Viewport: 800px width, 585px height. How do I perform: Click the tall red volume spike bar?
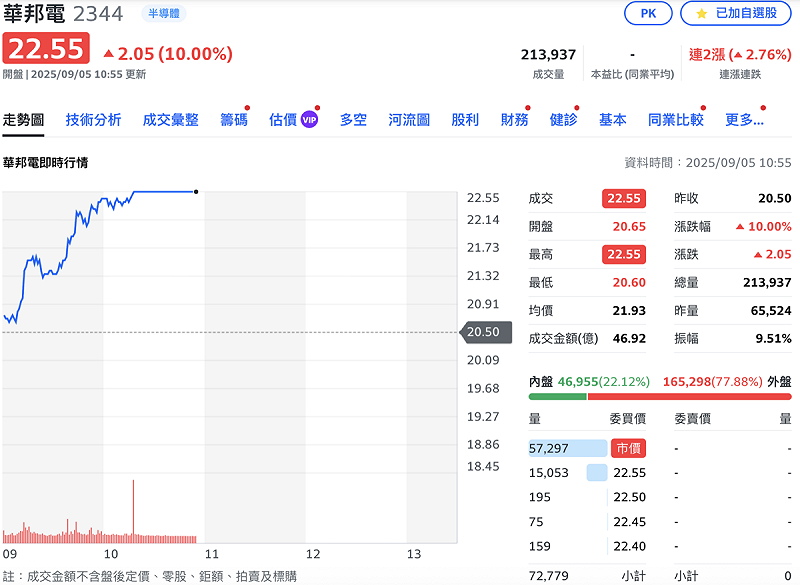[x=134, y=510]
